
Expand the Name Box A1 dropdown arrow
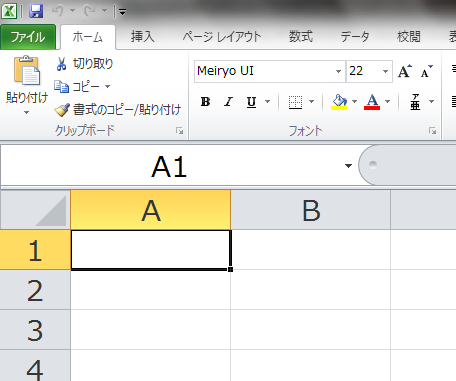[348, 166]
